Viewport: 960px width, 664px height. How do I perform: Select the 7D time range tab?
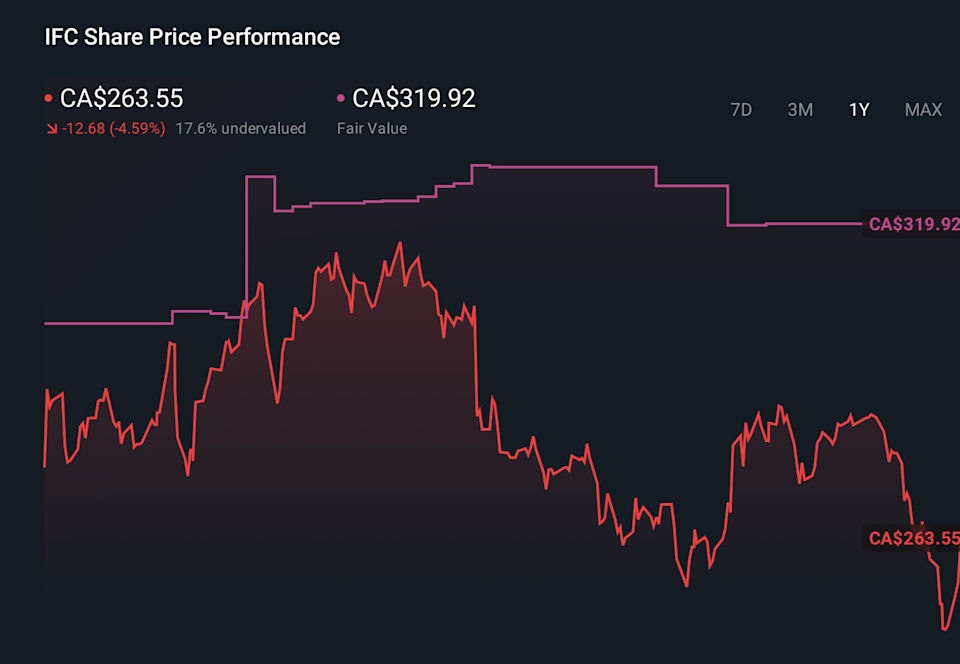(x=741, y=110)
